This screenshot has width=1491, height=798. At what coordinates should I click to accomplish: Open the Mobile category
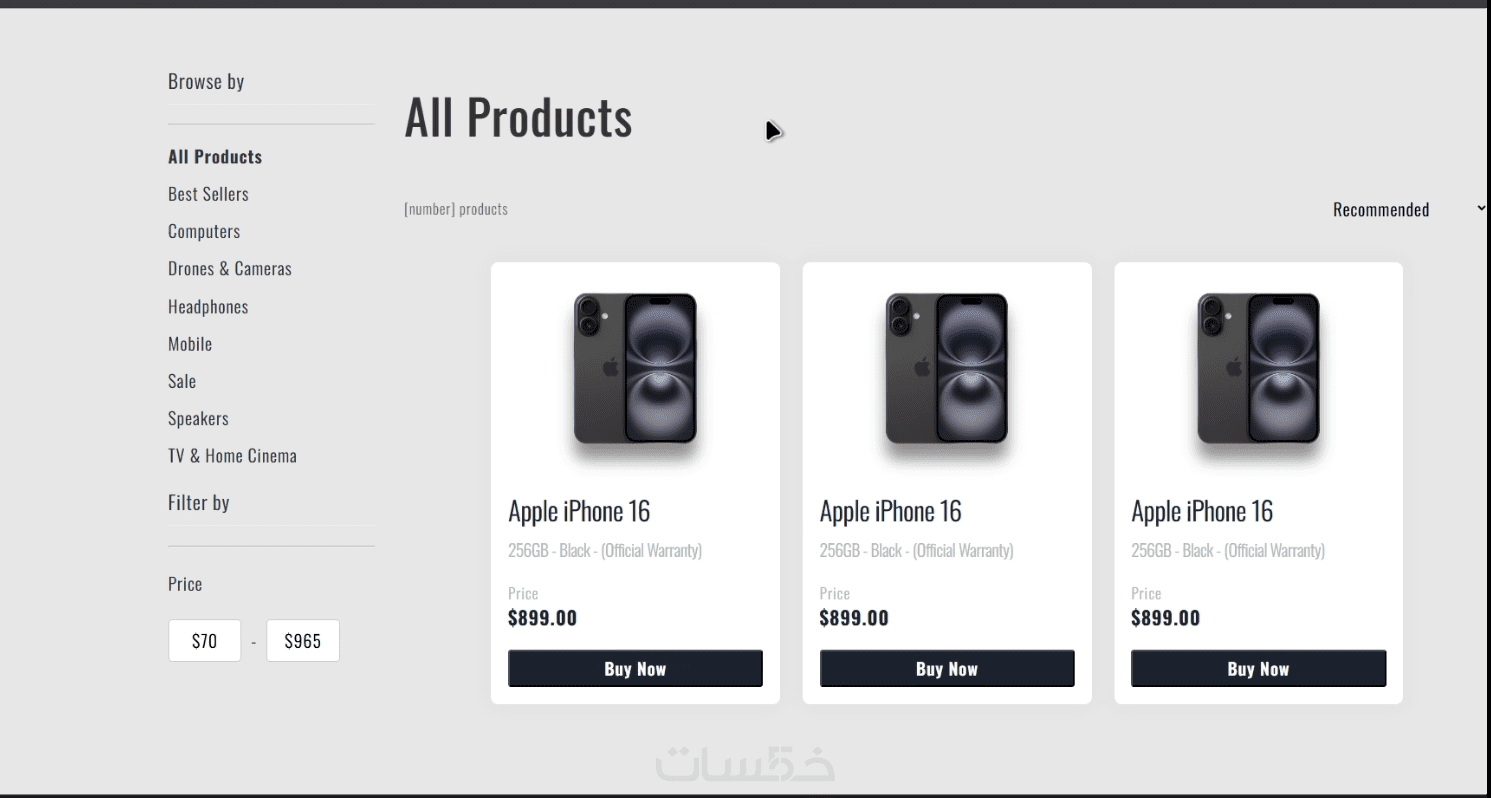190,344
